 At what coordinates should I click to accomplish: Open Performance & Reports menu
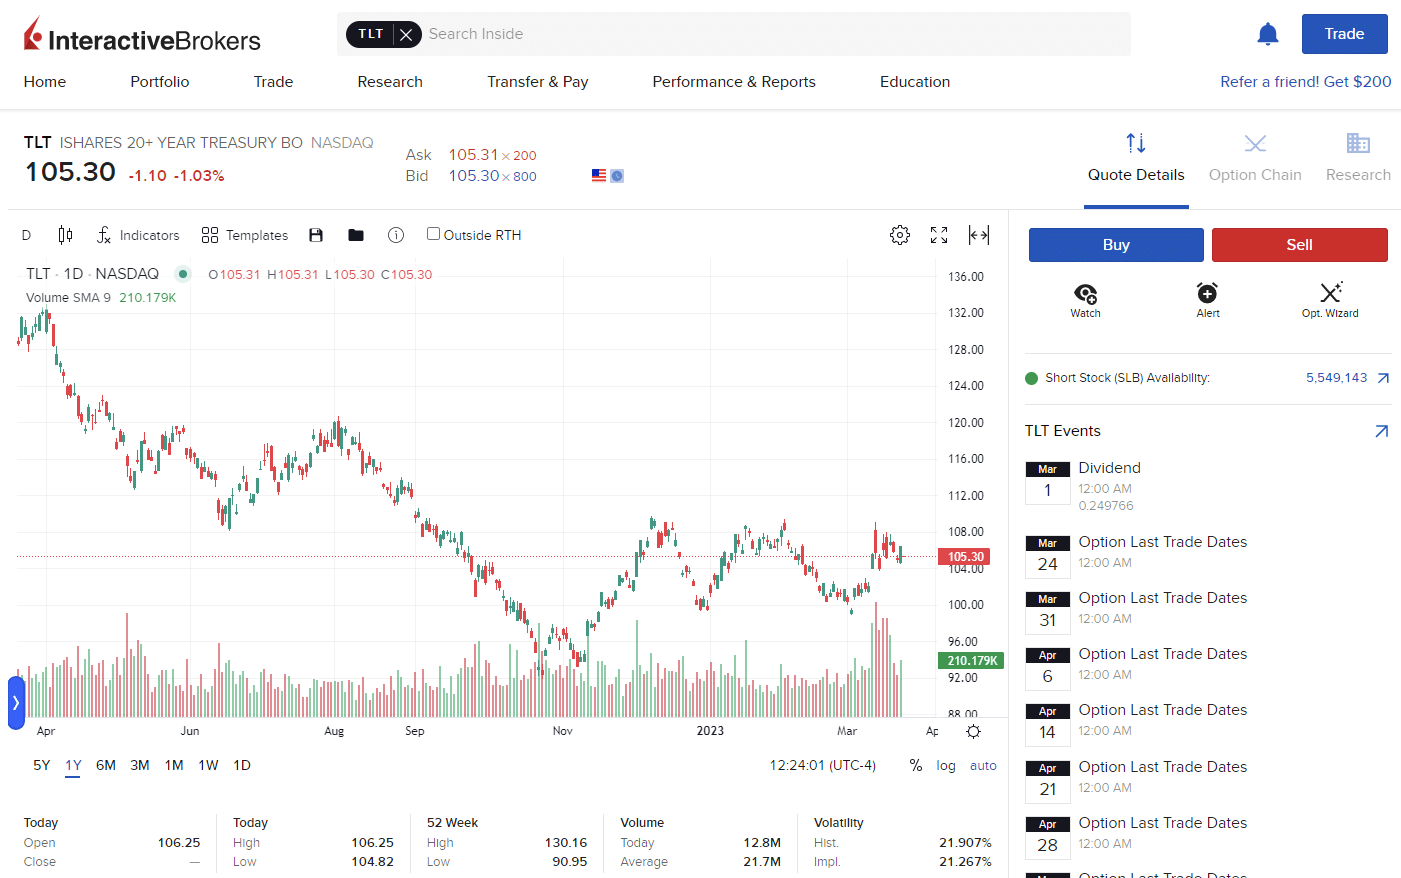coord(734,82)
